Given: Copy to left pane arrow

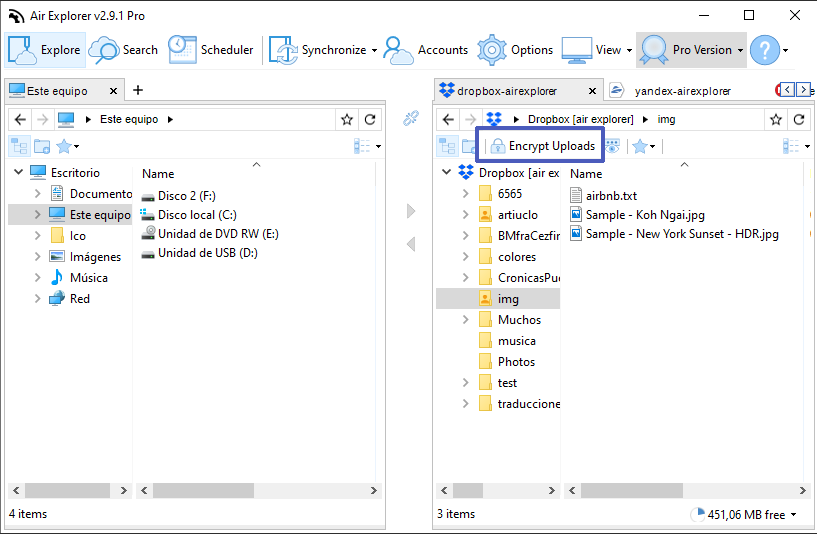Looking at the screenshot, I should pos(411,244).
